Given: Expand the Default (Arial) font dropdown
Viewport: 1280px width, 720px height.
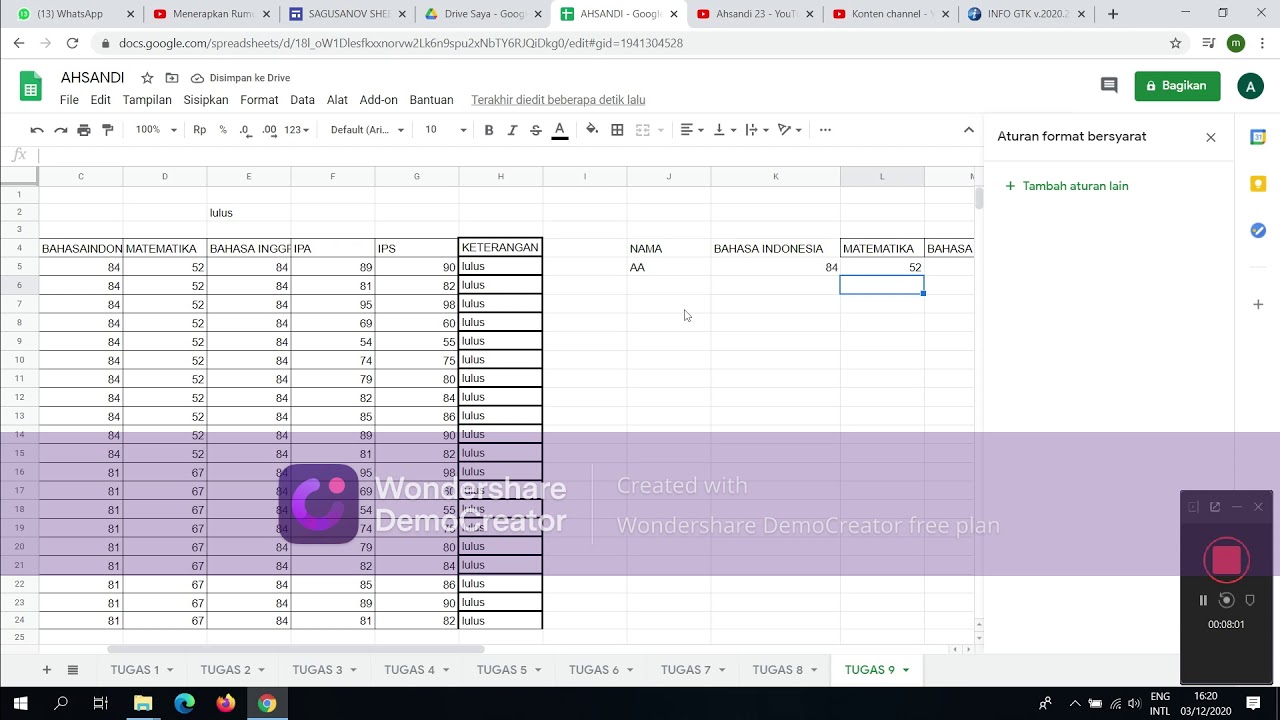Looking at the screenshot, I should [367, 130].
